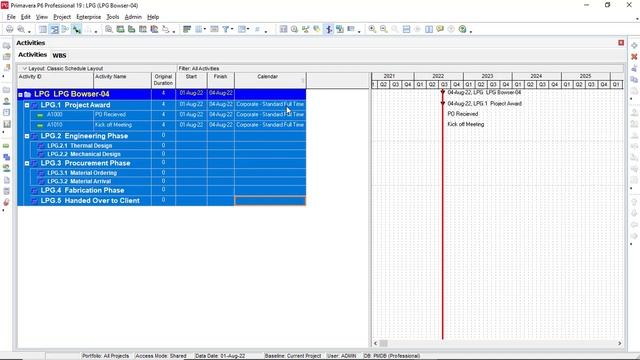Toggle the Gantt Chart view button
Image resolution: width=640 pixels, height=360 pixels.
(54, 29)
